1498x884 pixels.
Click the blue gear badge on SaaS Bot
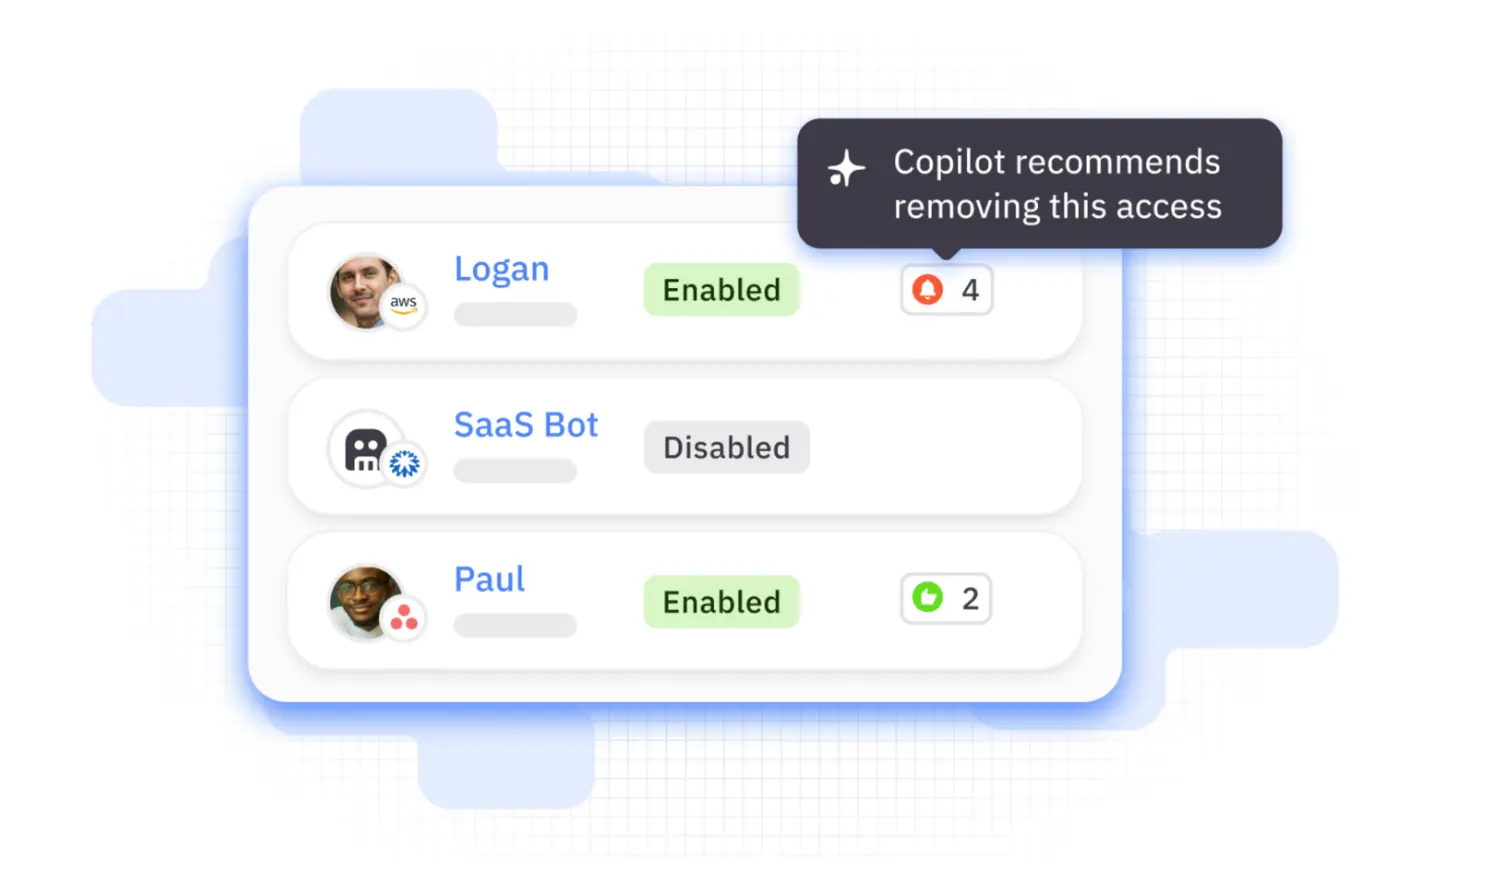point(404,463)
